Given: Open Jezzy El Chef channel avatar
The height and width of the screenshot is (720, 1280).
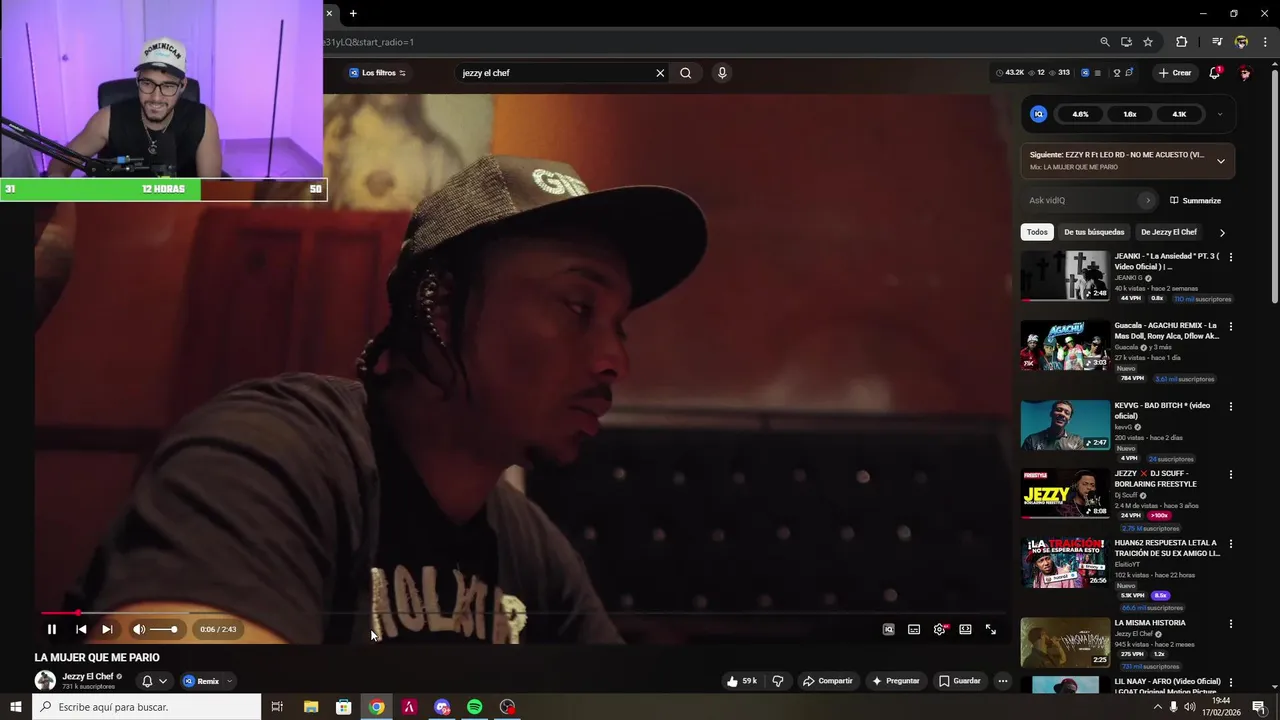Looking at the screenshot, I should point(45,680).
